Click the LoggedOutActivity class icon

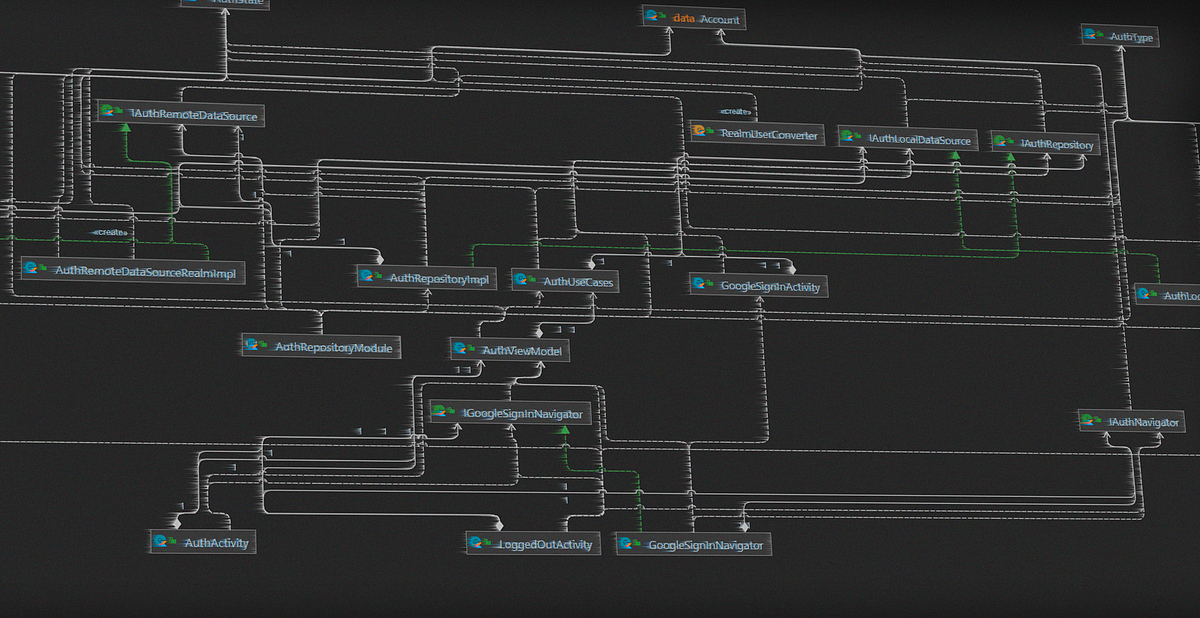[x=478, y=544]
